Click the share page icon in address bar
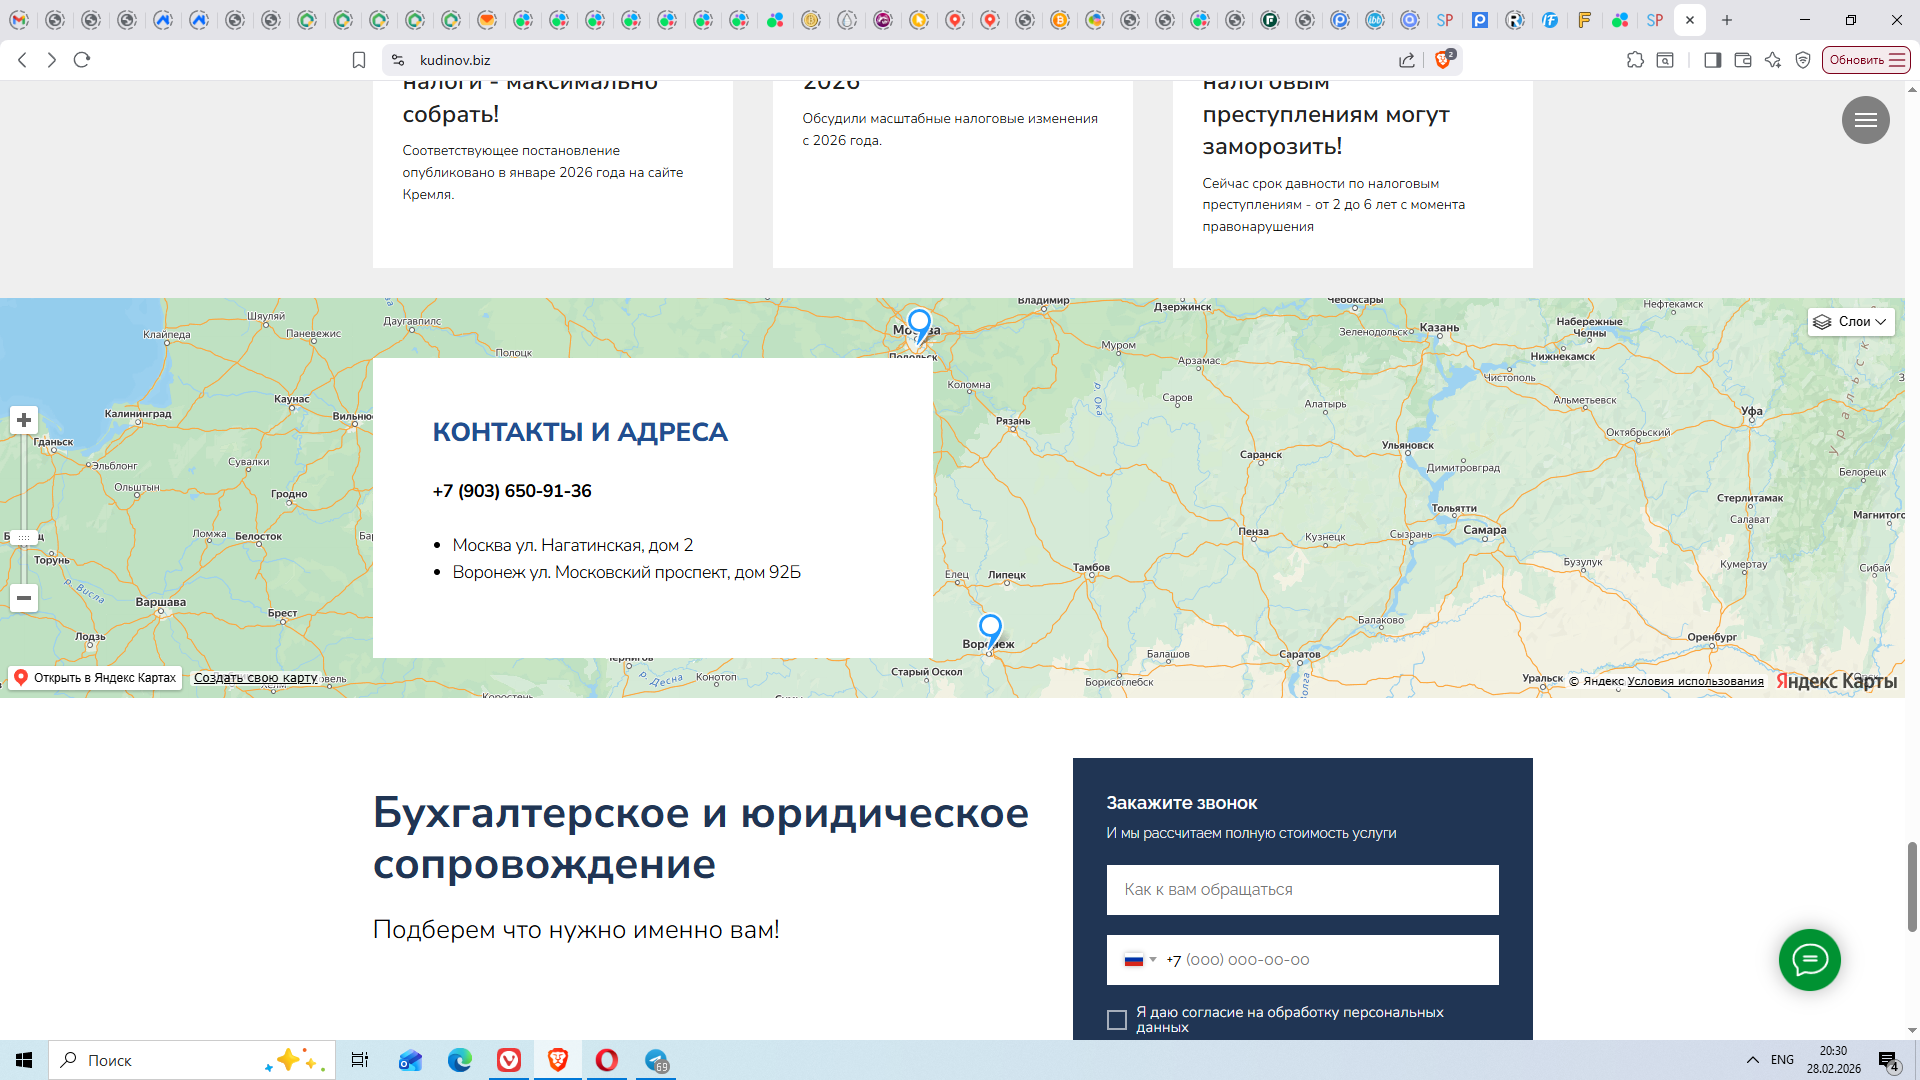Screen dimensions: 1920x1080 click(1407, 60)
